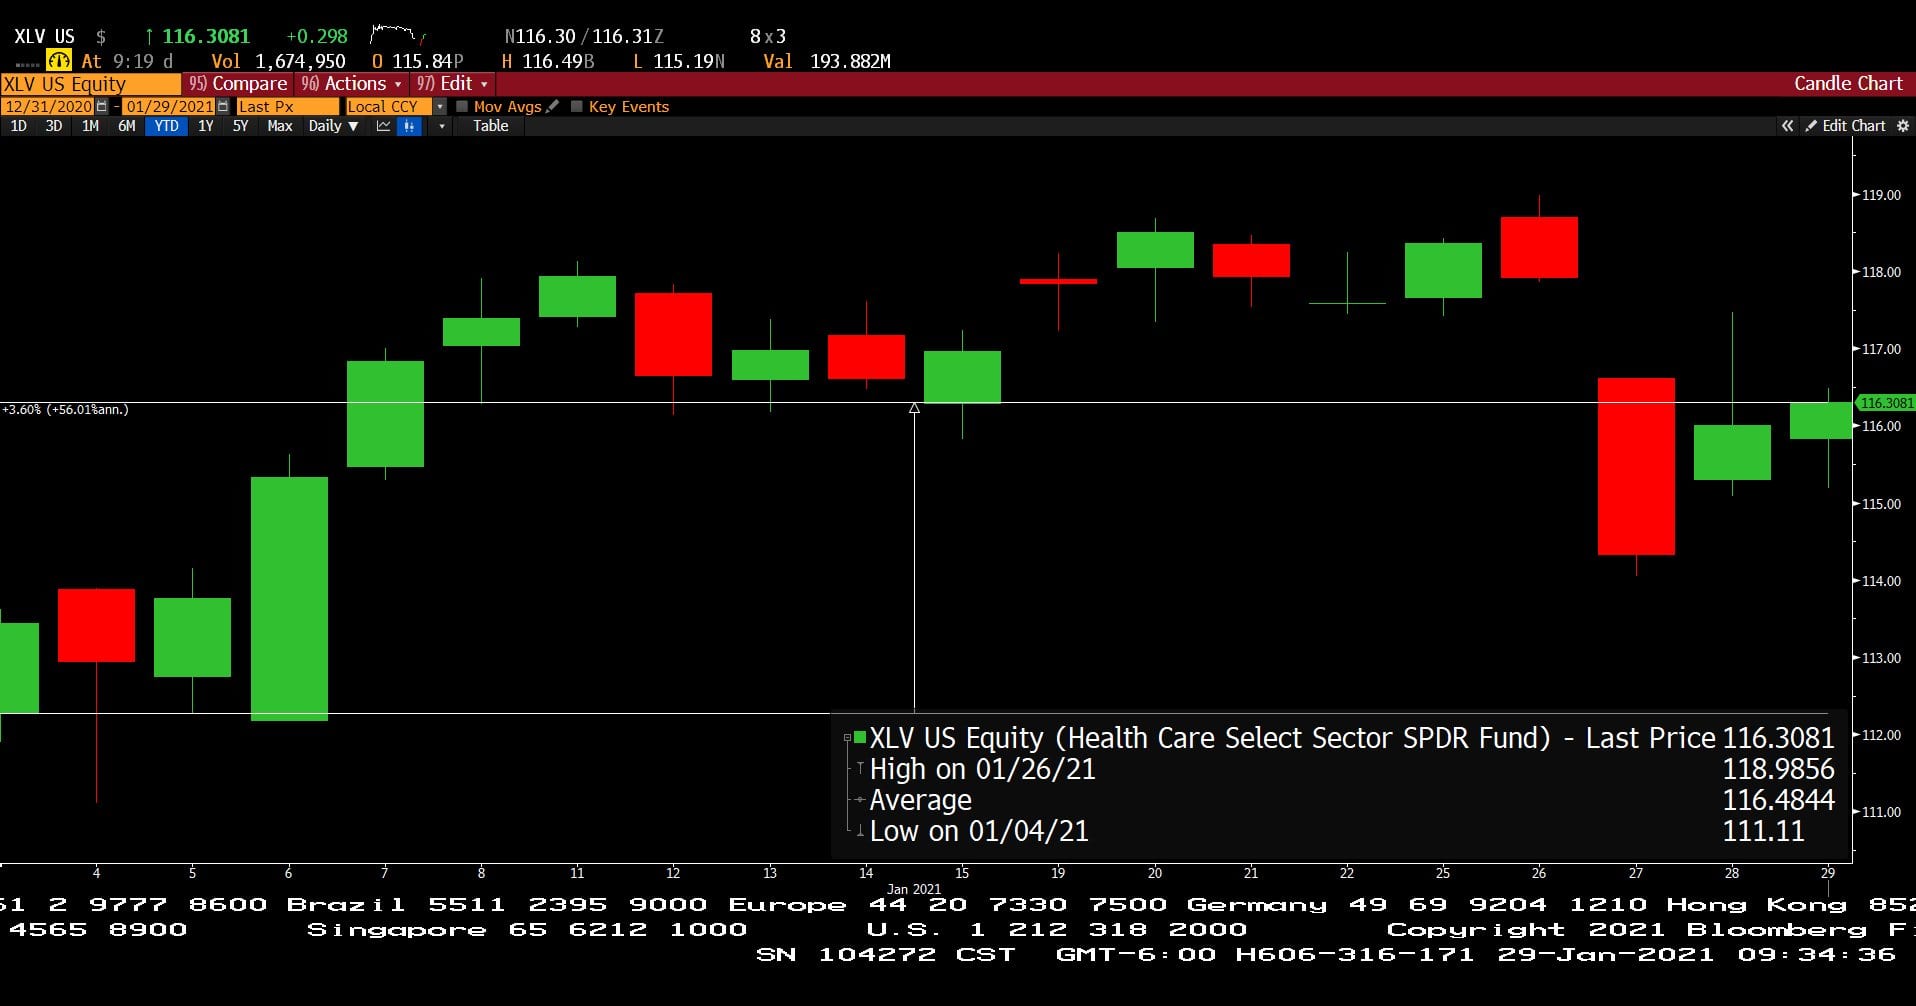
Task: Select the Max time range tab
Action: tap(280, 126)
